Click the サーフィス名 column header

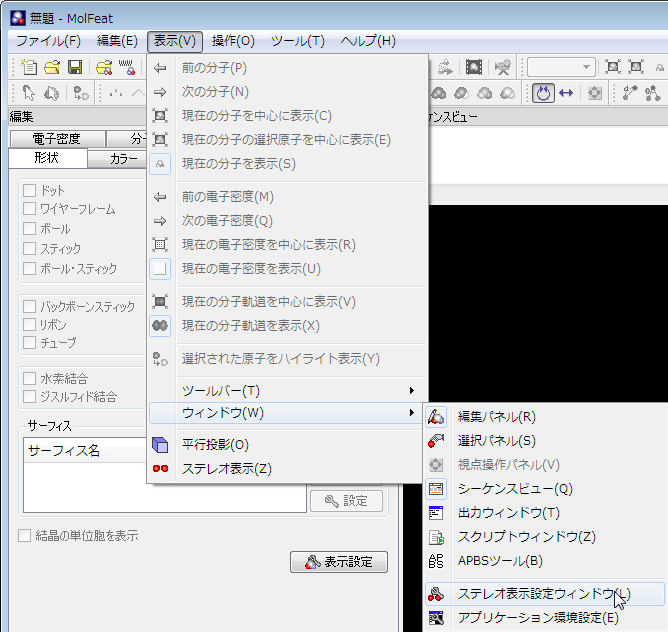click(x=85, y=450)
